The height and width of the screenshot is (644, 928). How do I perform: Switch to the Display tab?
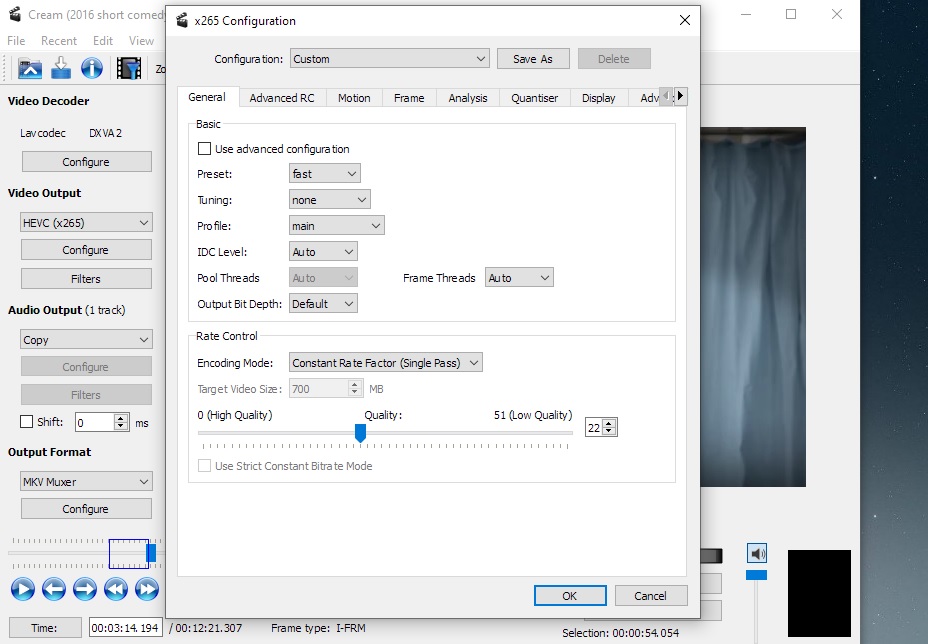click(x=599, y=98)
